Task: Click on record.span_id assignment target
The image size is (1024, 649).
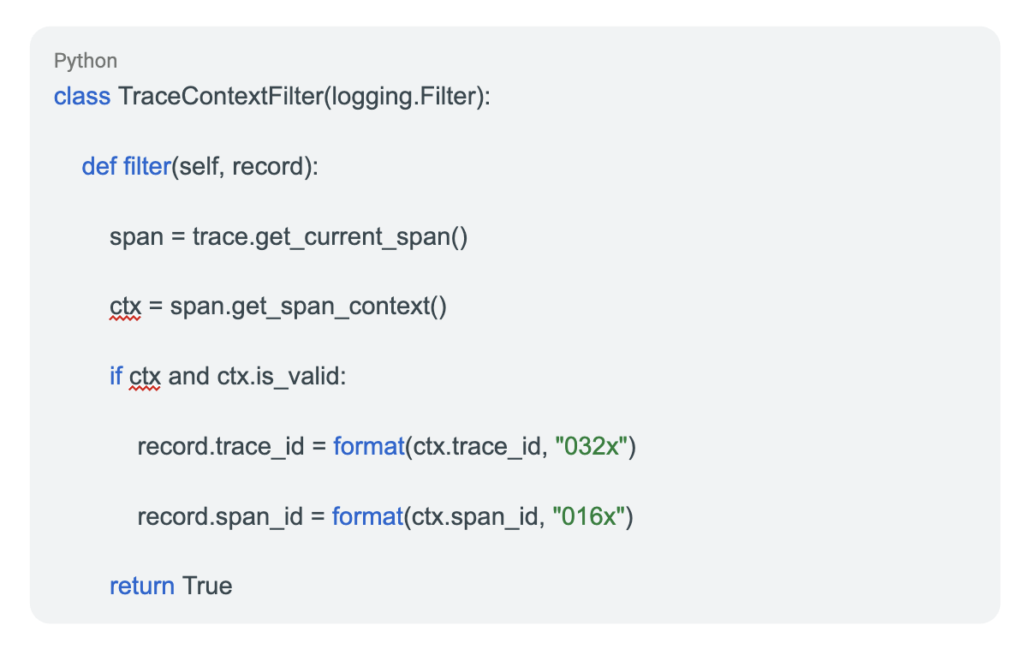Action: (220, 516)
